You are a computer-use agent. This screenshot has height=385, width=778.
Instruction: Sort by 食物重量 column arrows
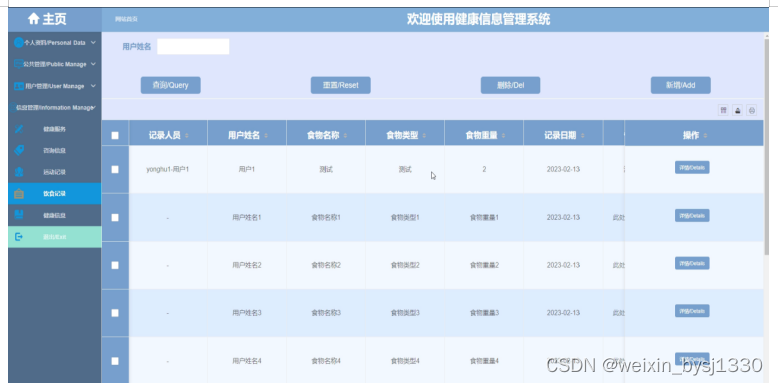(503, 136)
